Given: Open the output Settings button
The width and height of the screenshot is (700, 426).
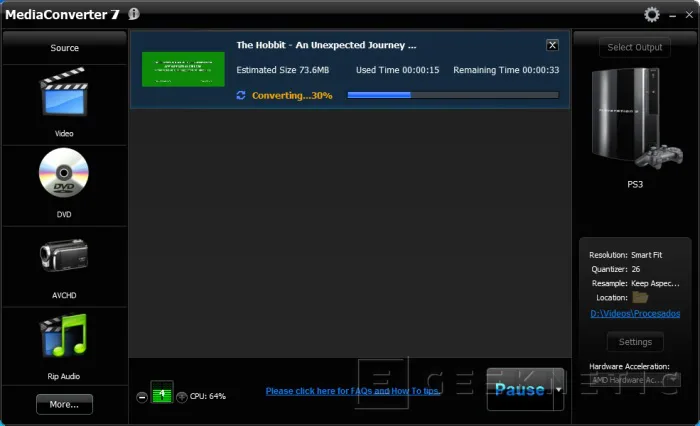Looking at the screenshot, I should click(x=635, y=342).
